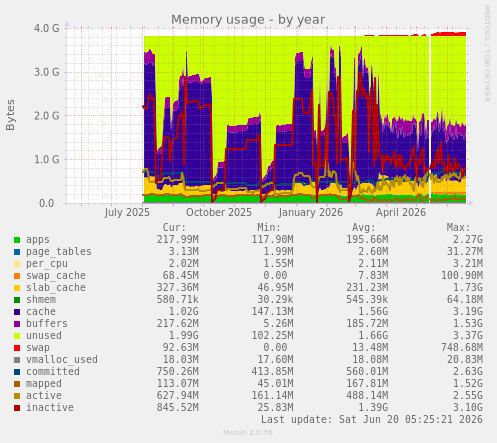
Task: Click apps current value 217.99M
Action: (178, 240)
